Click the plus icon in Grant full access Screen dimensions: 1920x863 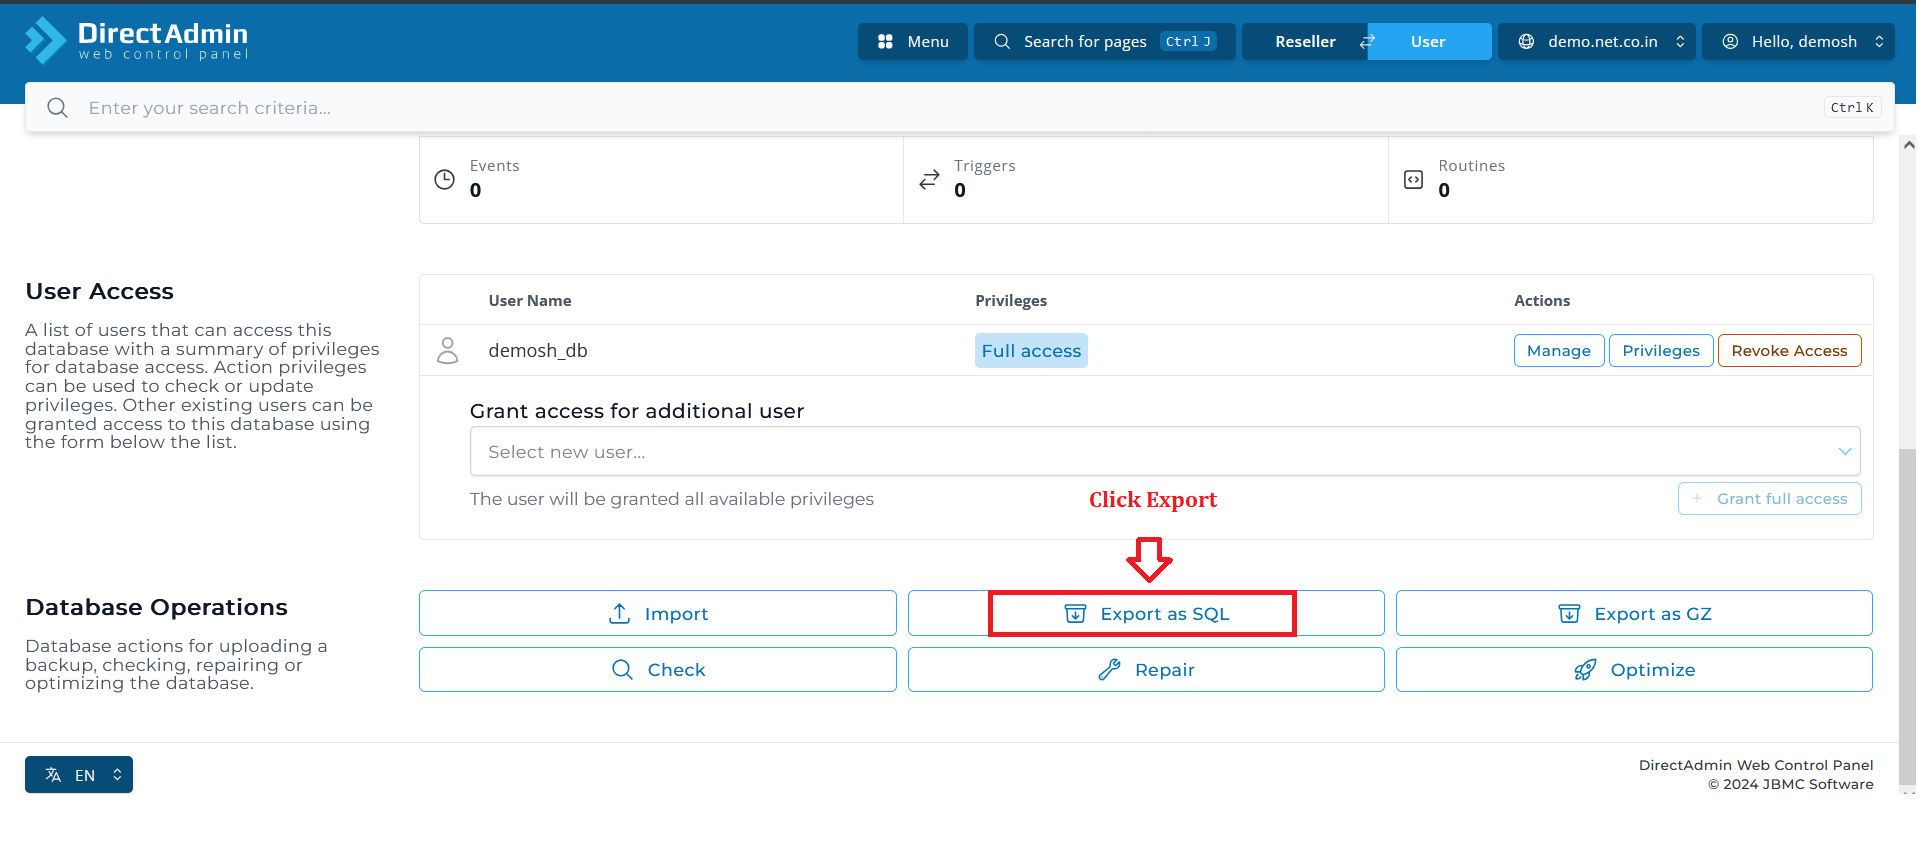coord(1697,498)
